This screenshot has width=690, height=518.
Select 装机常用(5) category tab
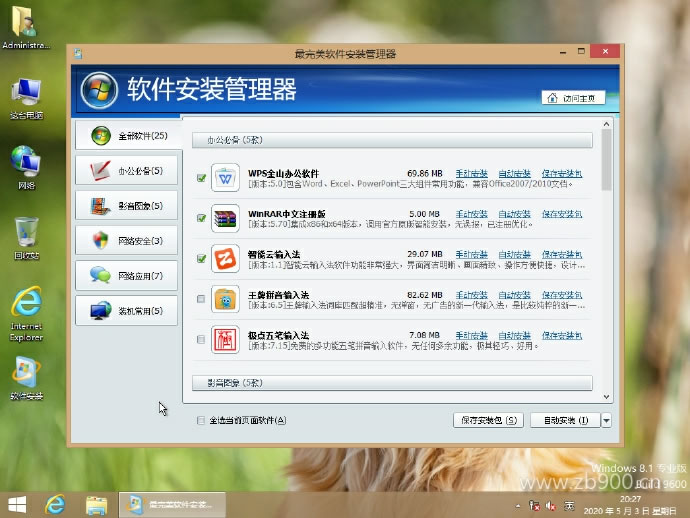click(126, 311)
